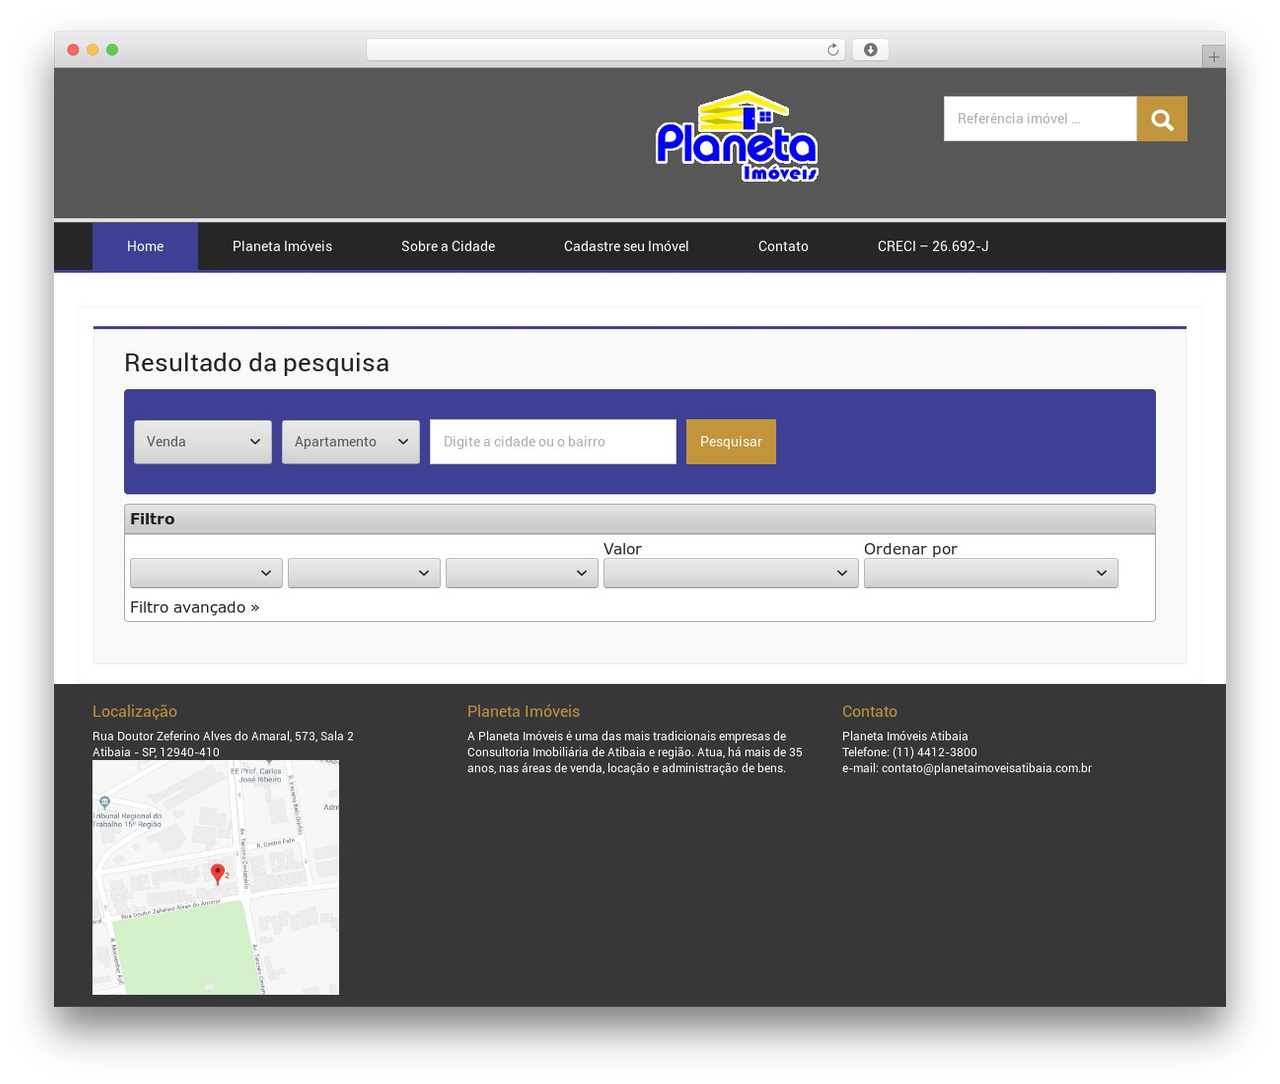The height and width of the screenshot is (1084, 1280).
Task: Open Contato menu item
Action: [x=783, y=246]
